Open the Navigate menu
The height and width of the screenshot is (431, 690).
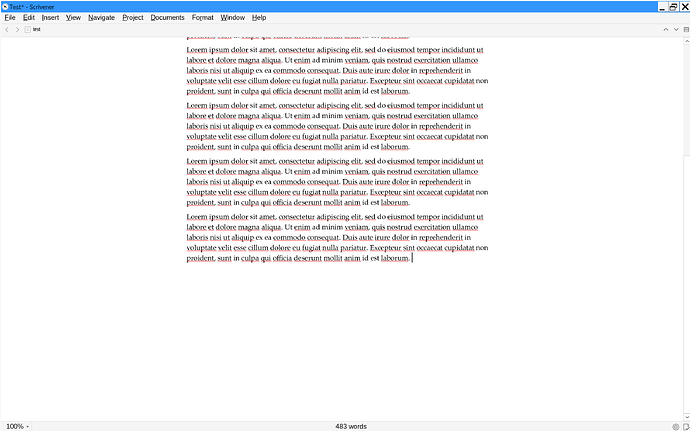[101, 18]
